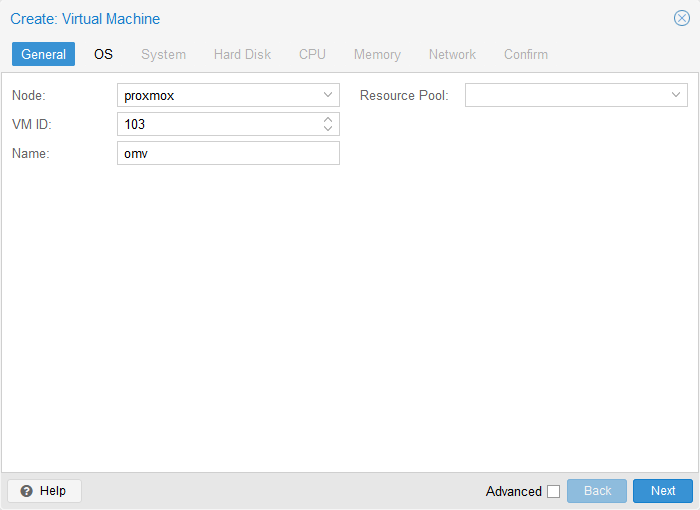Increase VM ID with up arrow
This screenshot has height=510, width=700.
click(x=328, y=119)
